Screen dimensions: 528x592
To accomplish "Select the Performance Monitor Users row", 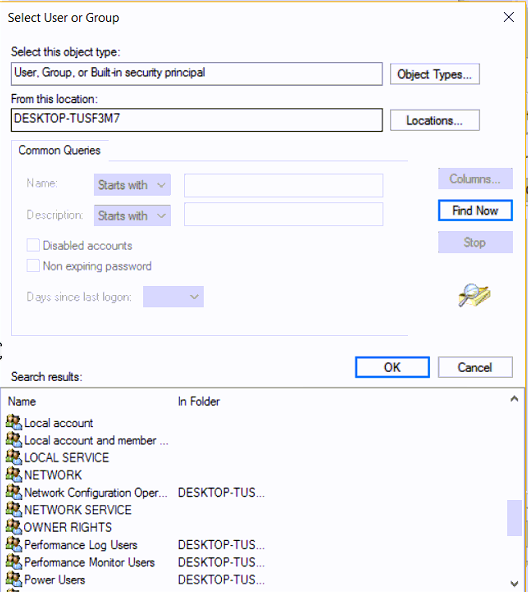I will point(135,562).
